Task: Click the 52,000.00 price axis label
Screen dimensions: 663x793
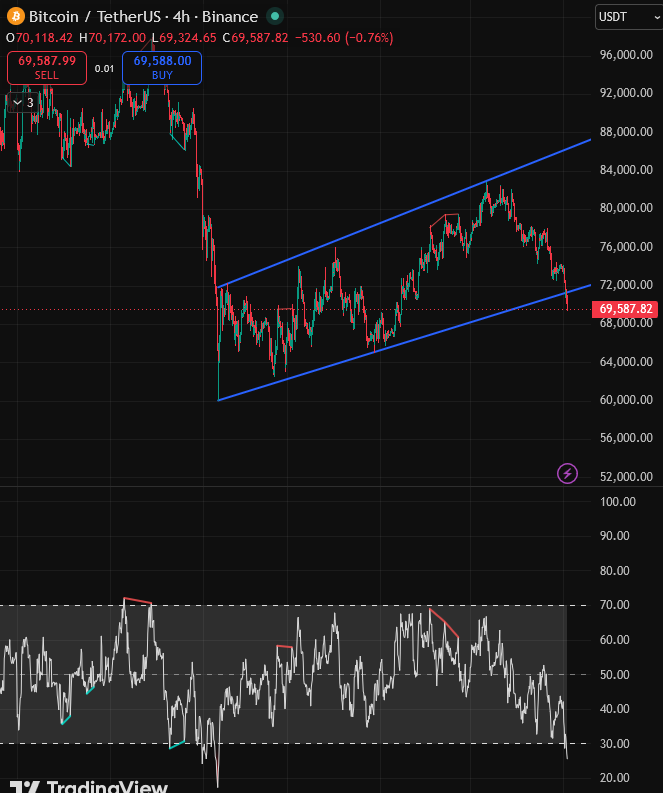Action: (626, 476)
